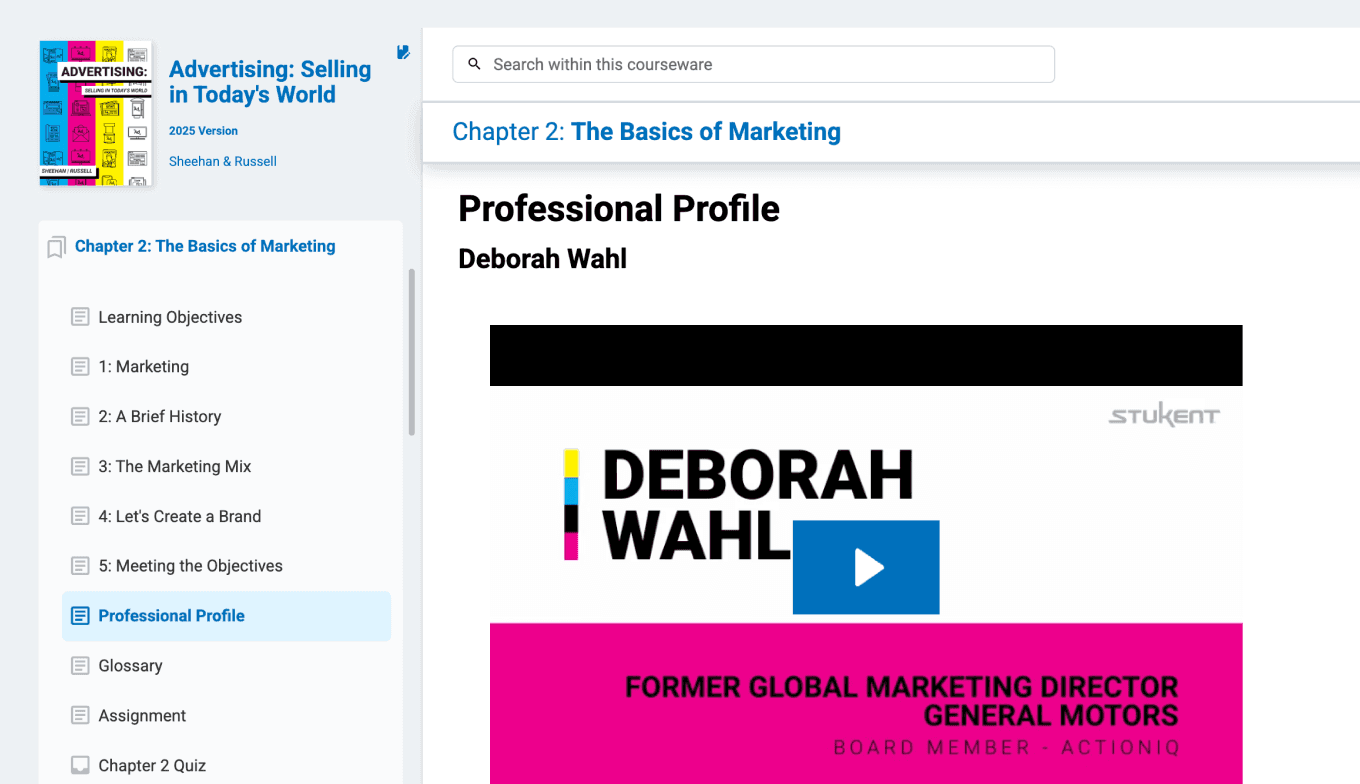The image size is (1360, 784).
Task: Click the page icon beside Professional Profile
Action: tap(80, 616)
